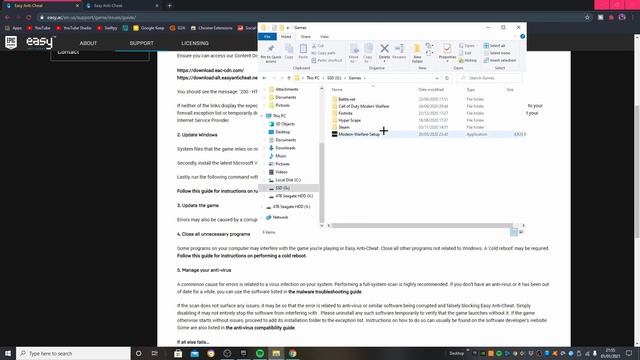Create a New folder from the ribbon
Screen dimensions: 640x360
(x=417, y=53)
